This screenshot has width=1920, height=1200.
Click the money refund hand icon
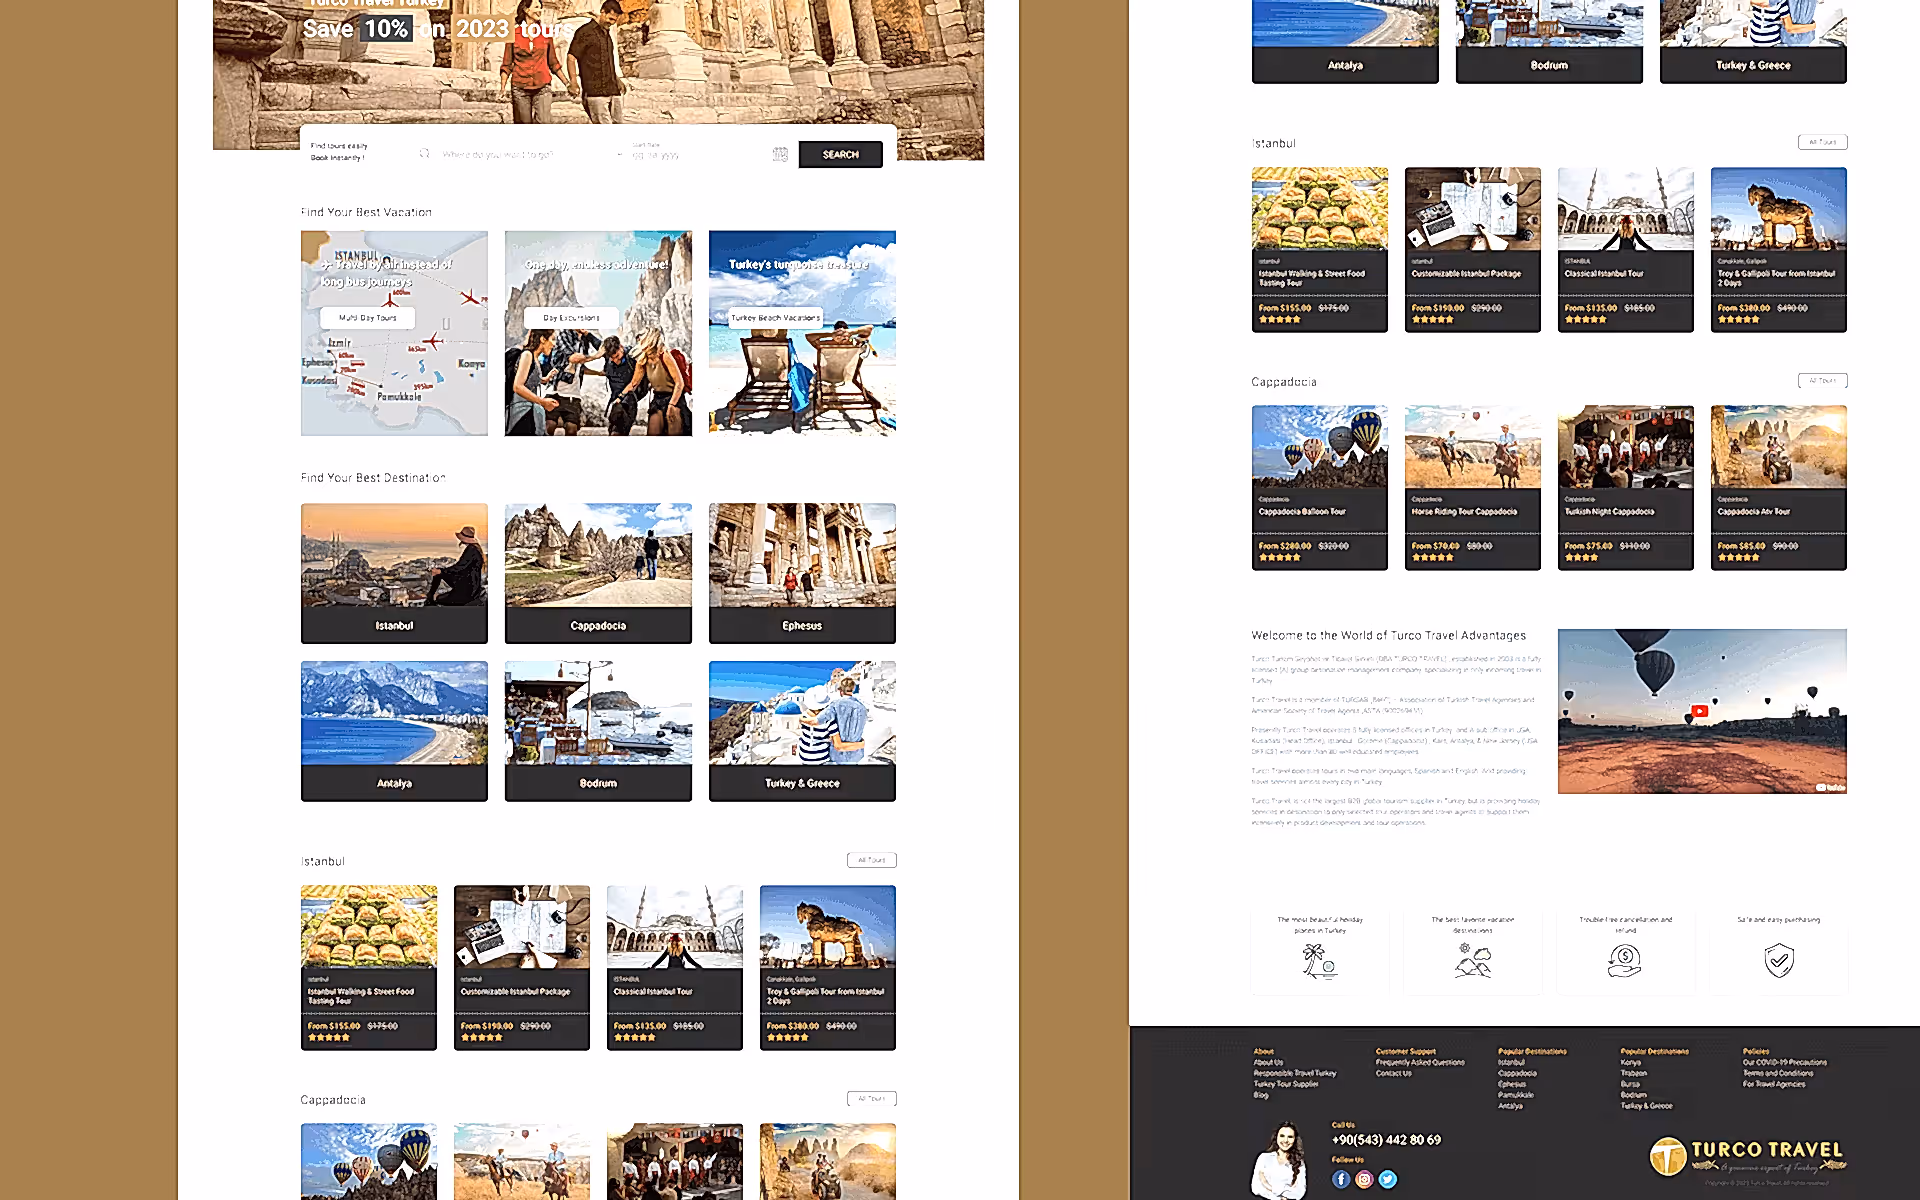click(1625, 961)
